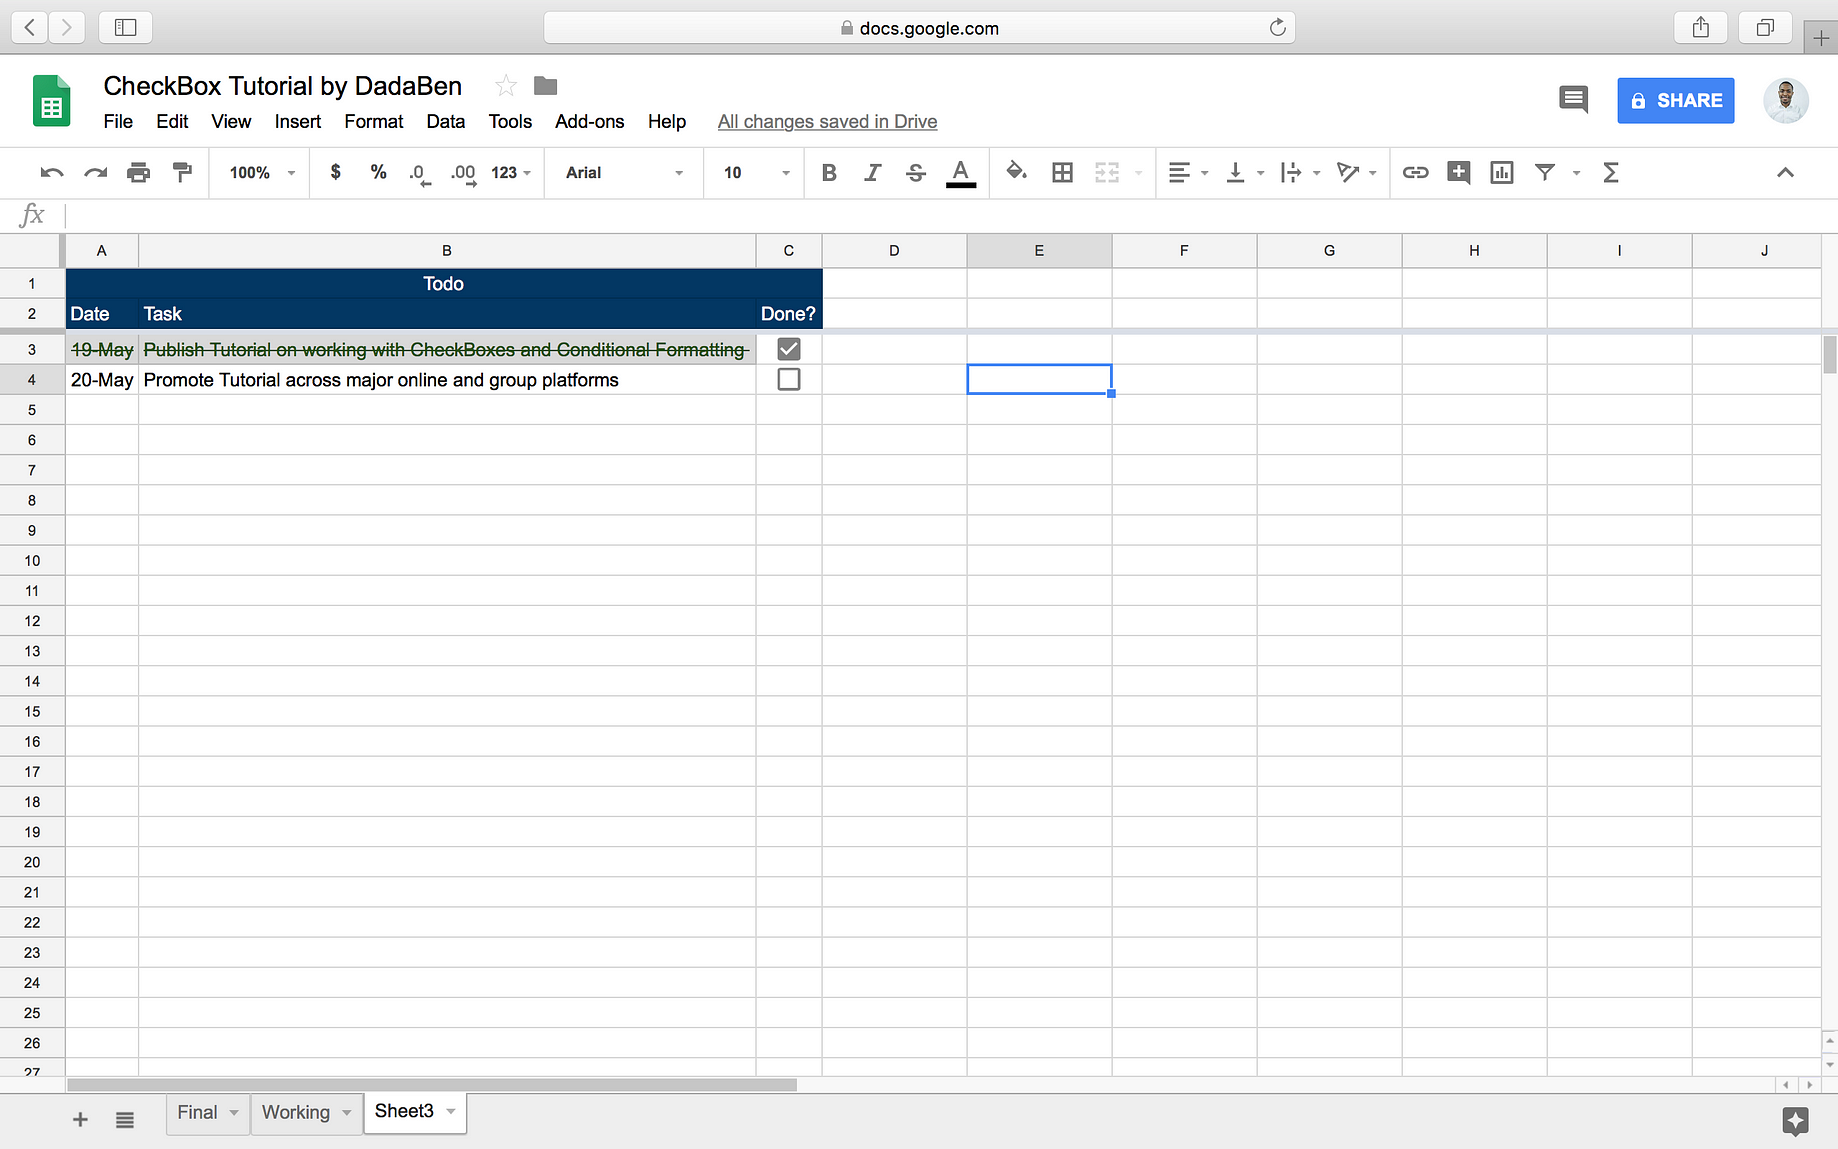This screenshot has height=1149, width=1838.
Task: Open the Format menu
Action: pos(374,121)
